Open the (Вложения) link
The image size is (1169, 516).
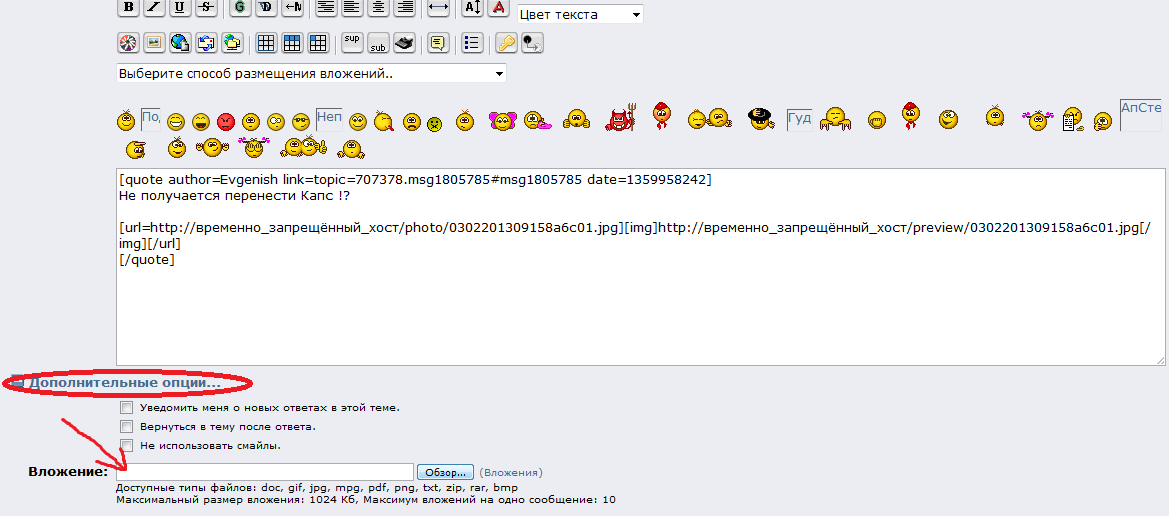[511, 472]
